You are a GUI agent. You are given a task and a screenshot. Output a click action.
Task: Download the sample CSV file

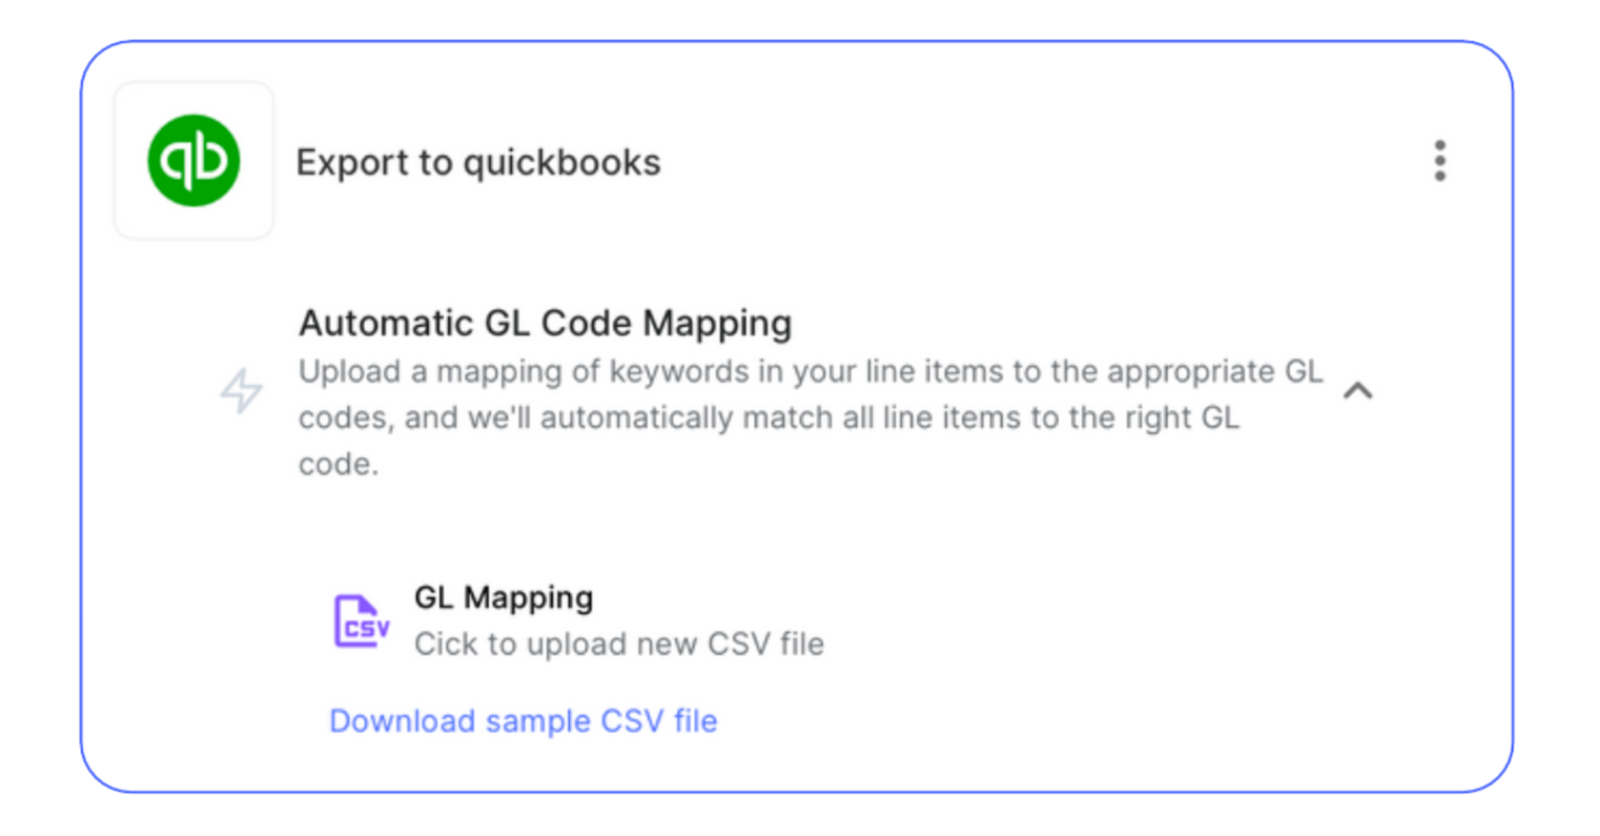pos(523,721)
